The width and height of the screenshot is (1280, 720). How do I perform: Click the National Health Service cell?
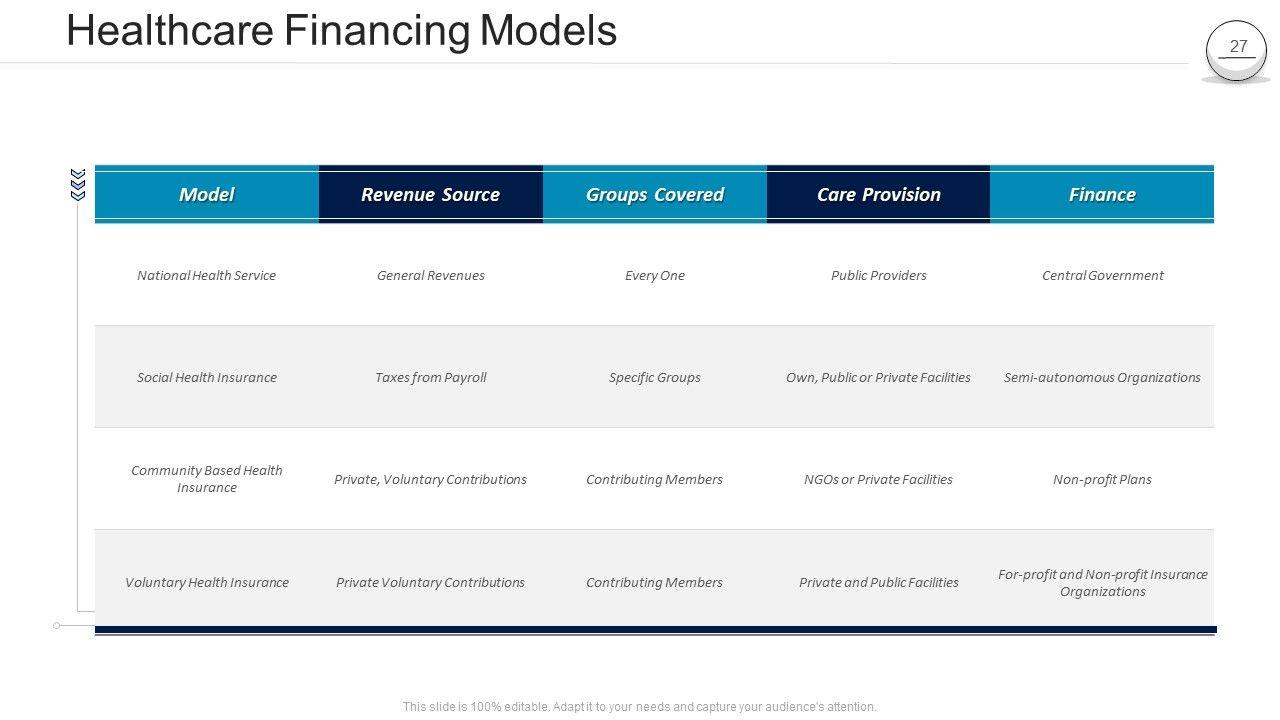pos(207,276)
